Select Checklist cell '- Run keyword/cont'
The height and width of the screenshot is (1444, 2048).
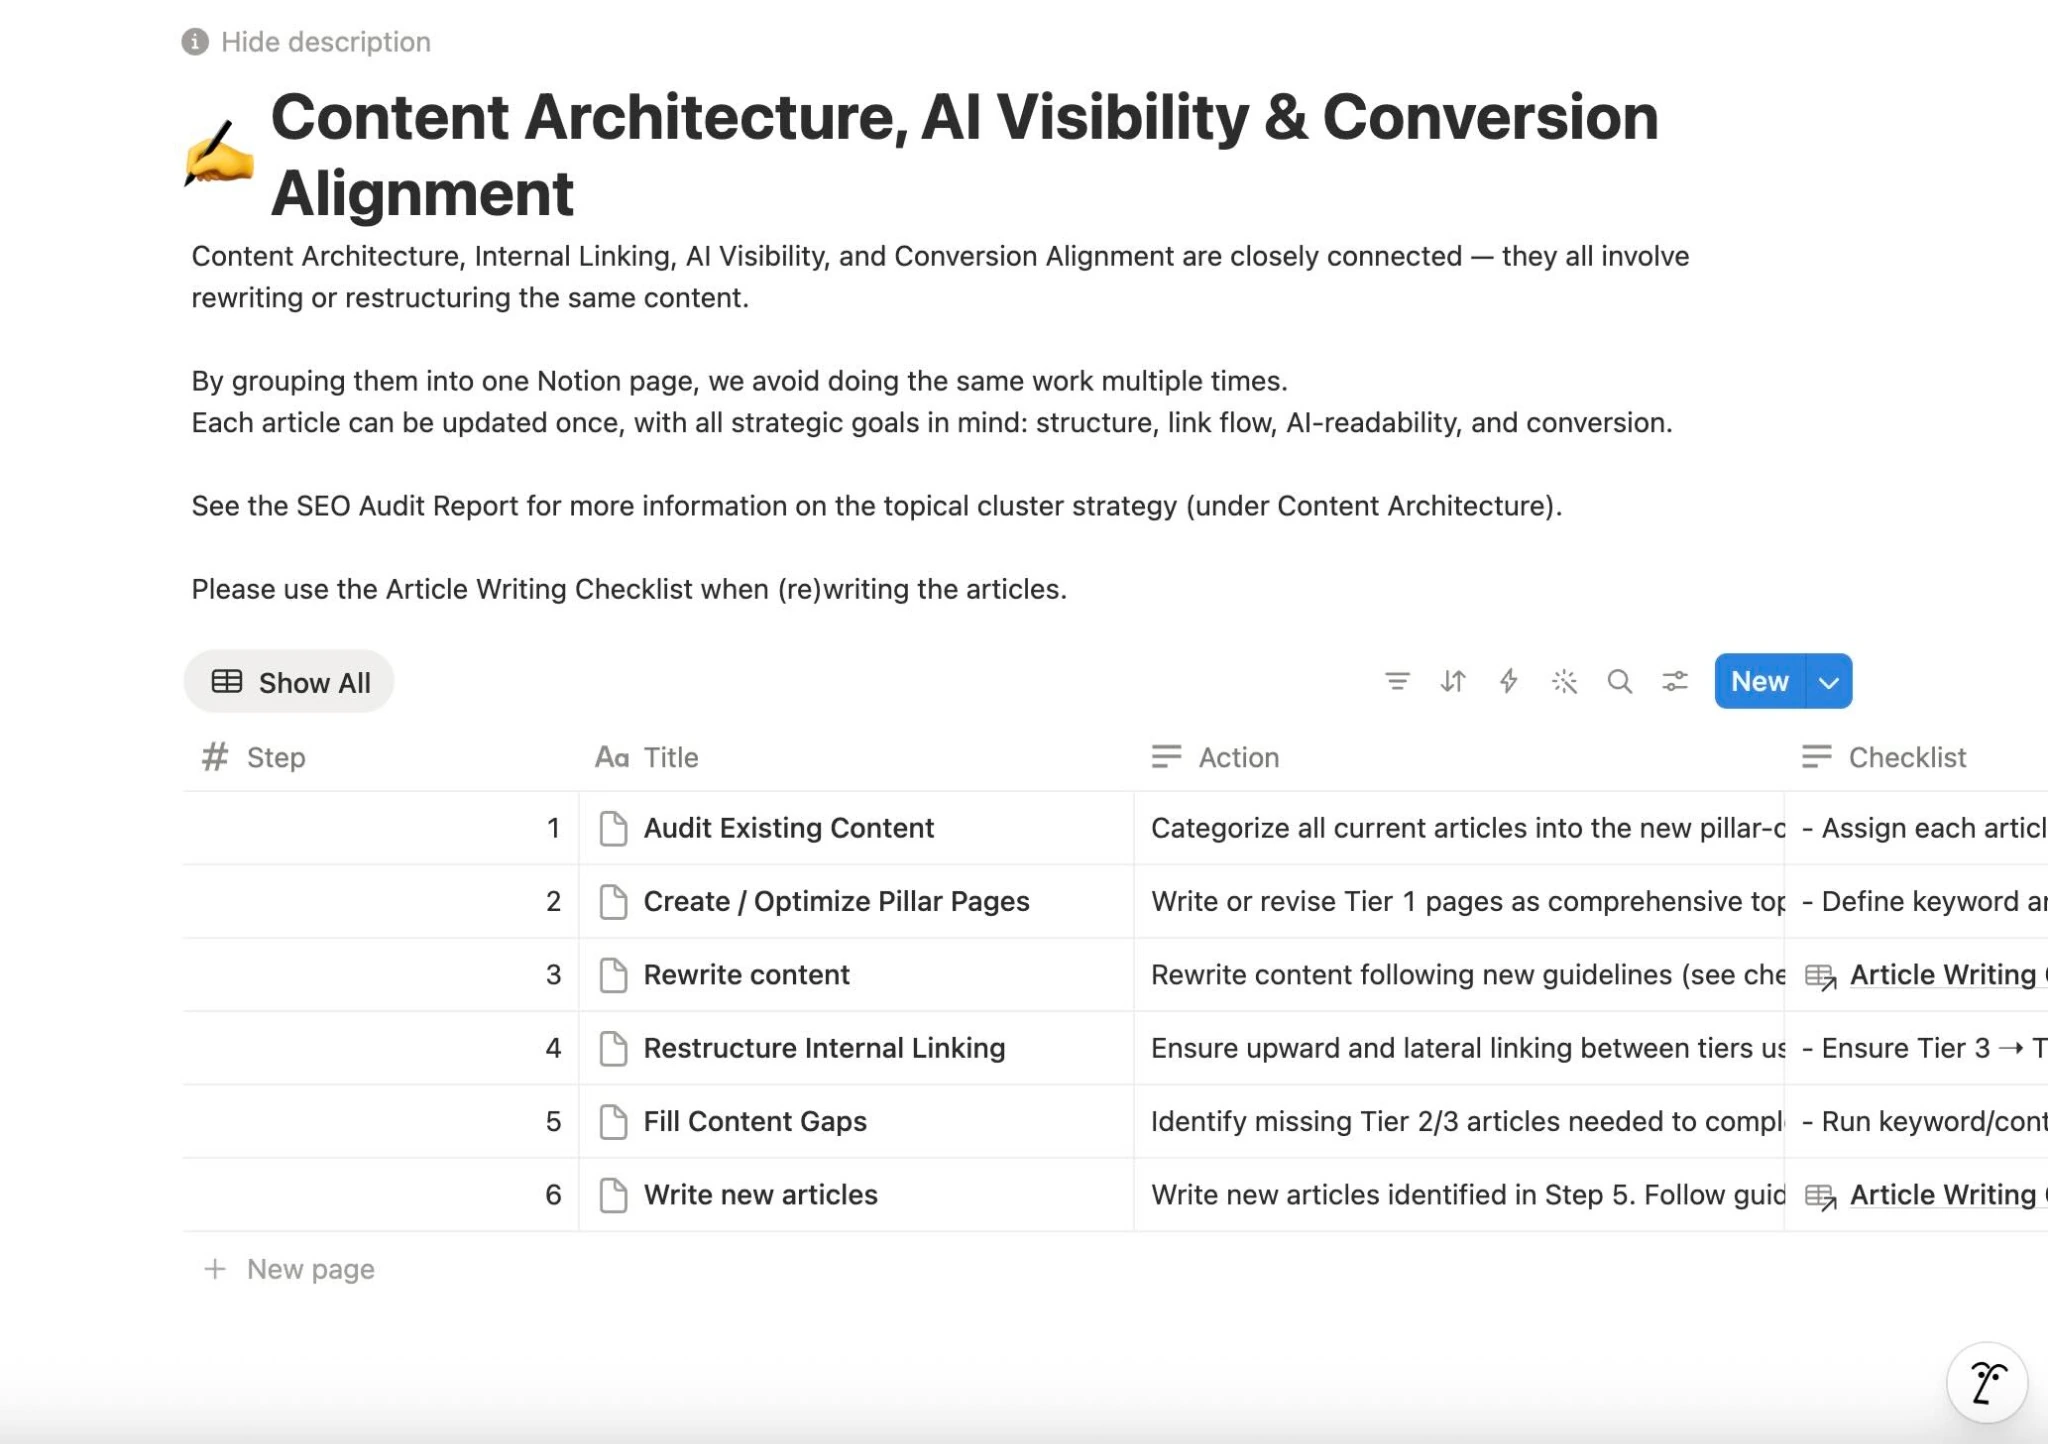1916,1121
